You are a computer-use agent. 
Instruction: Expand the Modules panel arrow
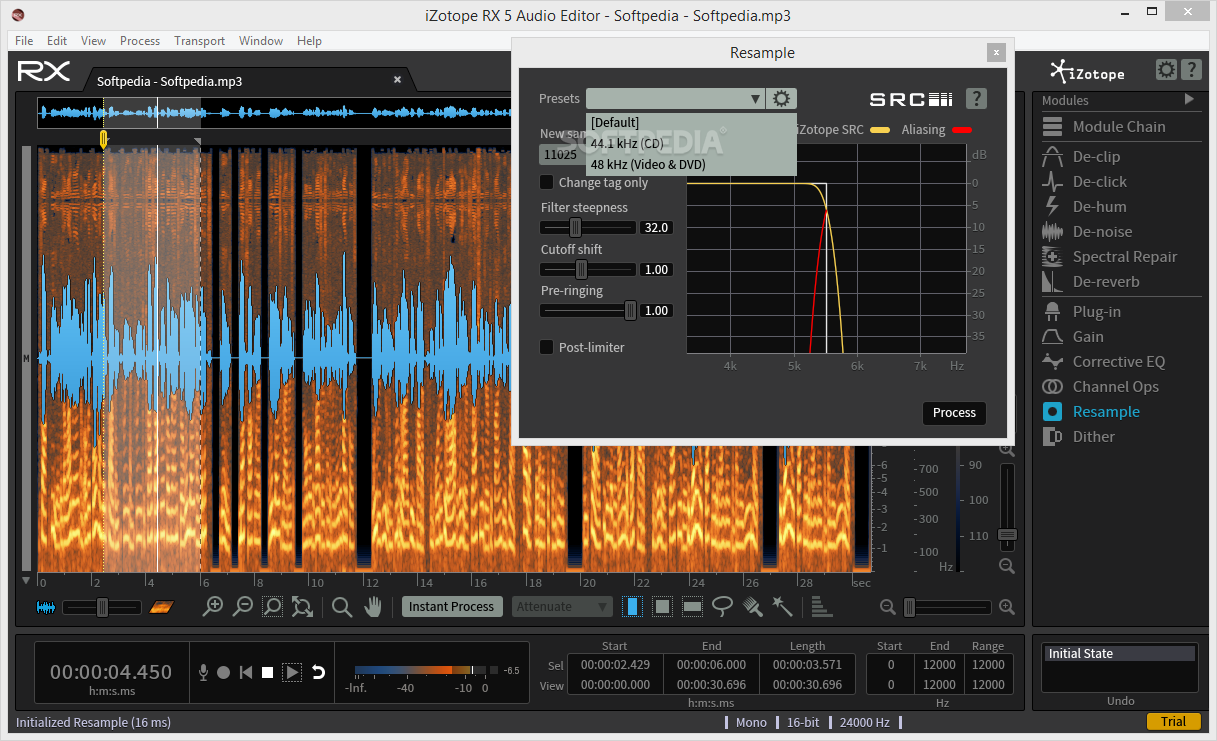click(1189, 99)
